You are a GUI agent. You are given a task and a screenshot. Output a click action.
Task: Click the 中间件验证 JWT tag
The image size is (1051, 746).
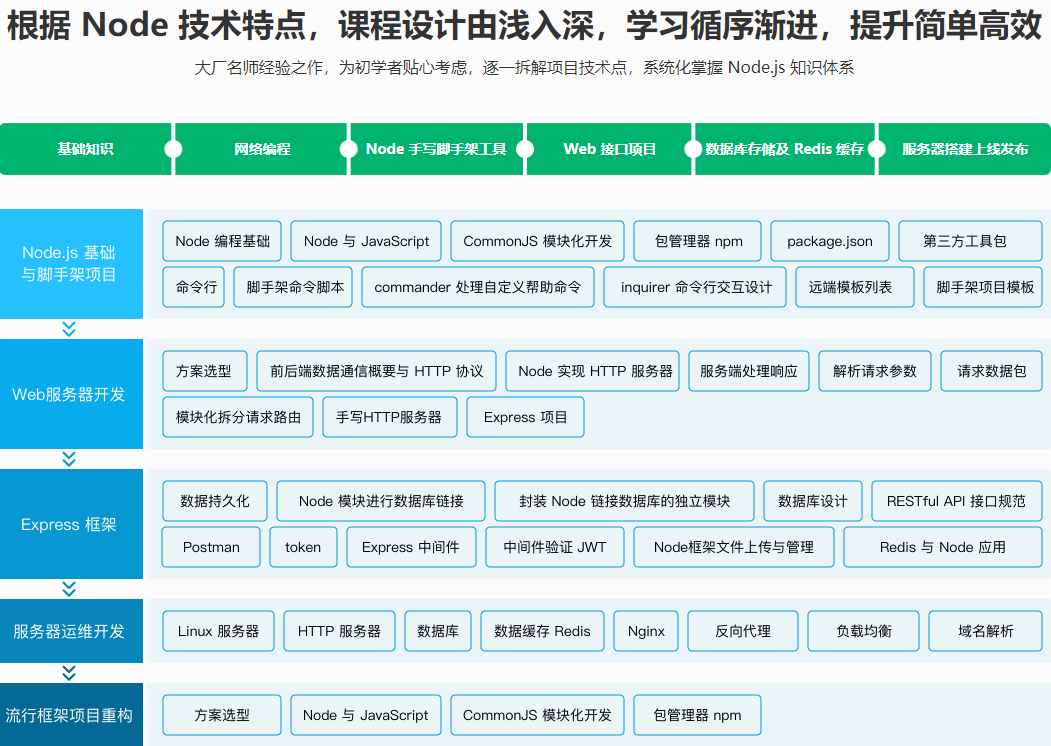[x=555, y=547]
